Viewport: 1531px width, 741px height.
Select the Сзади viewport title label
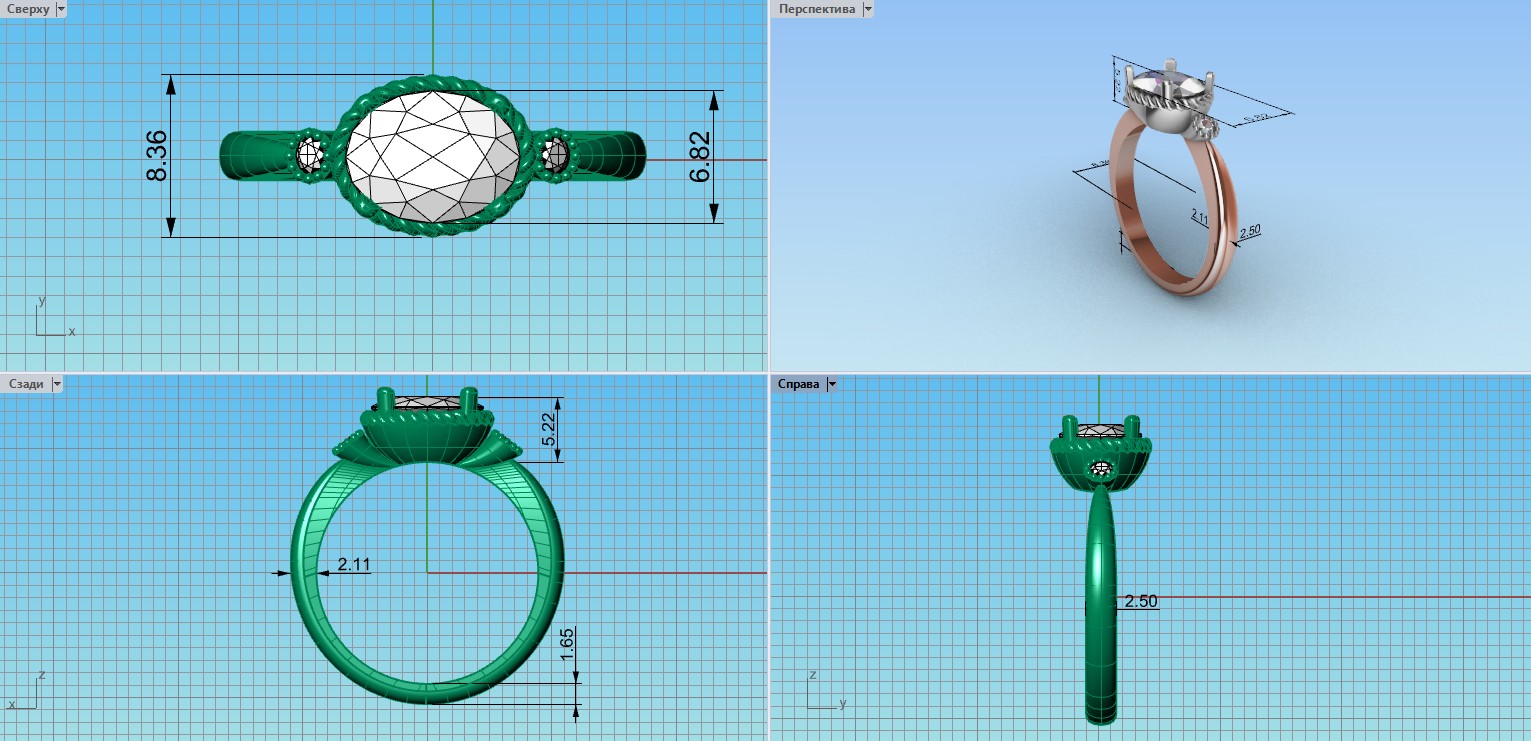(x=26, y=384)
